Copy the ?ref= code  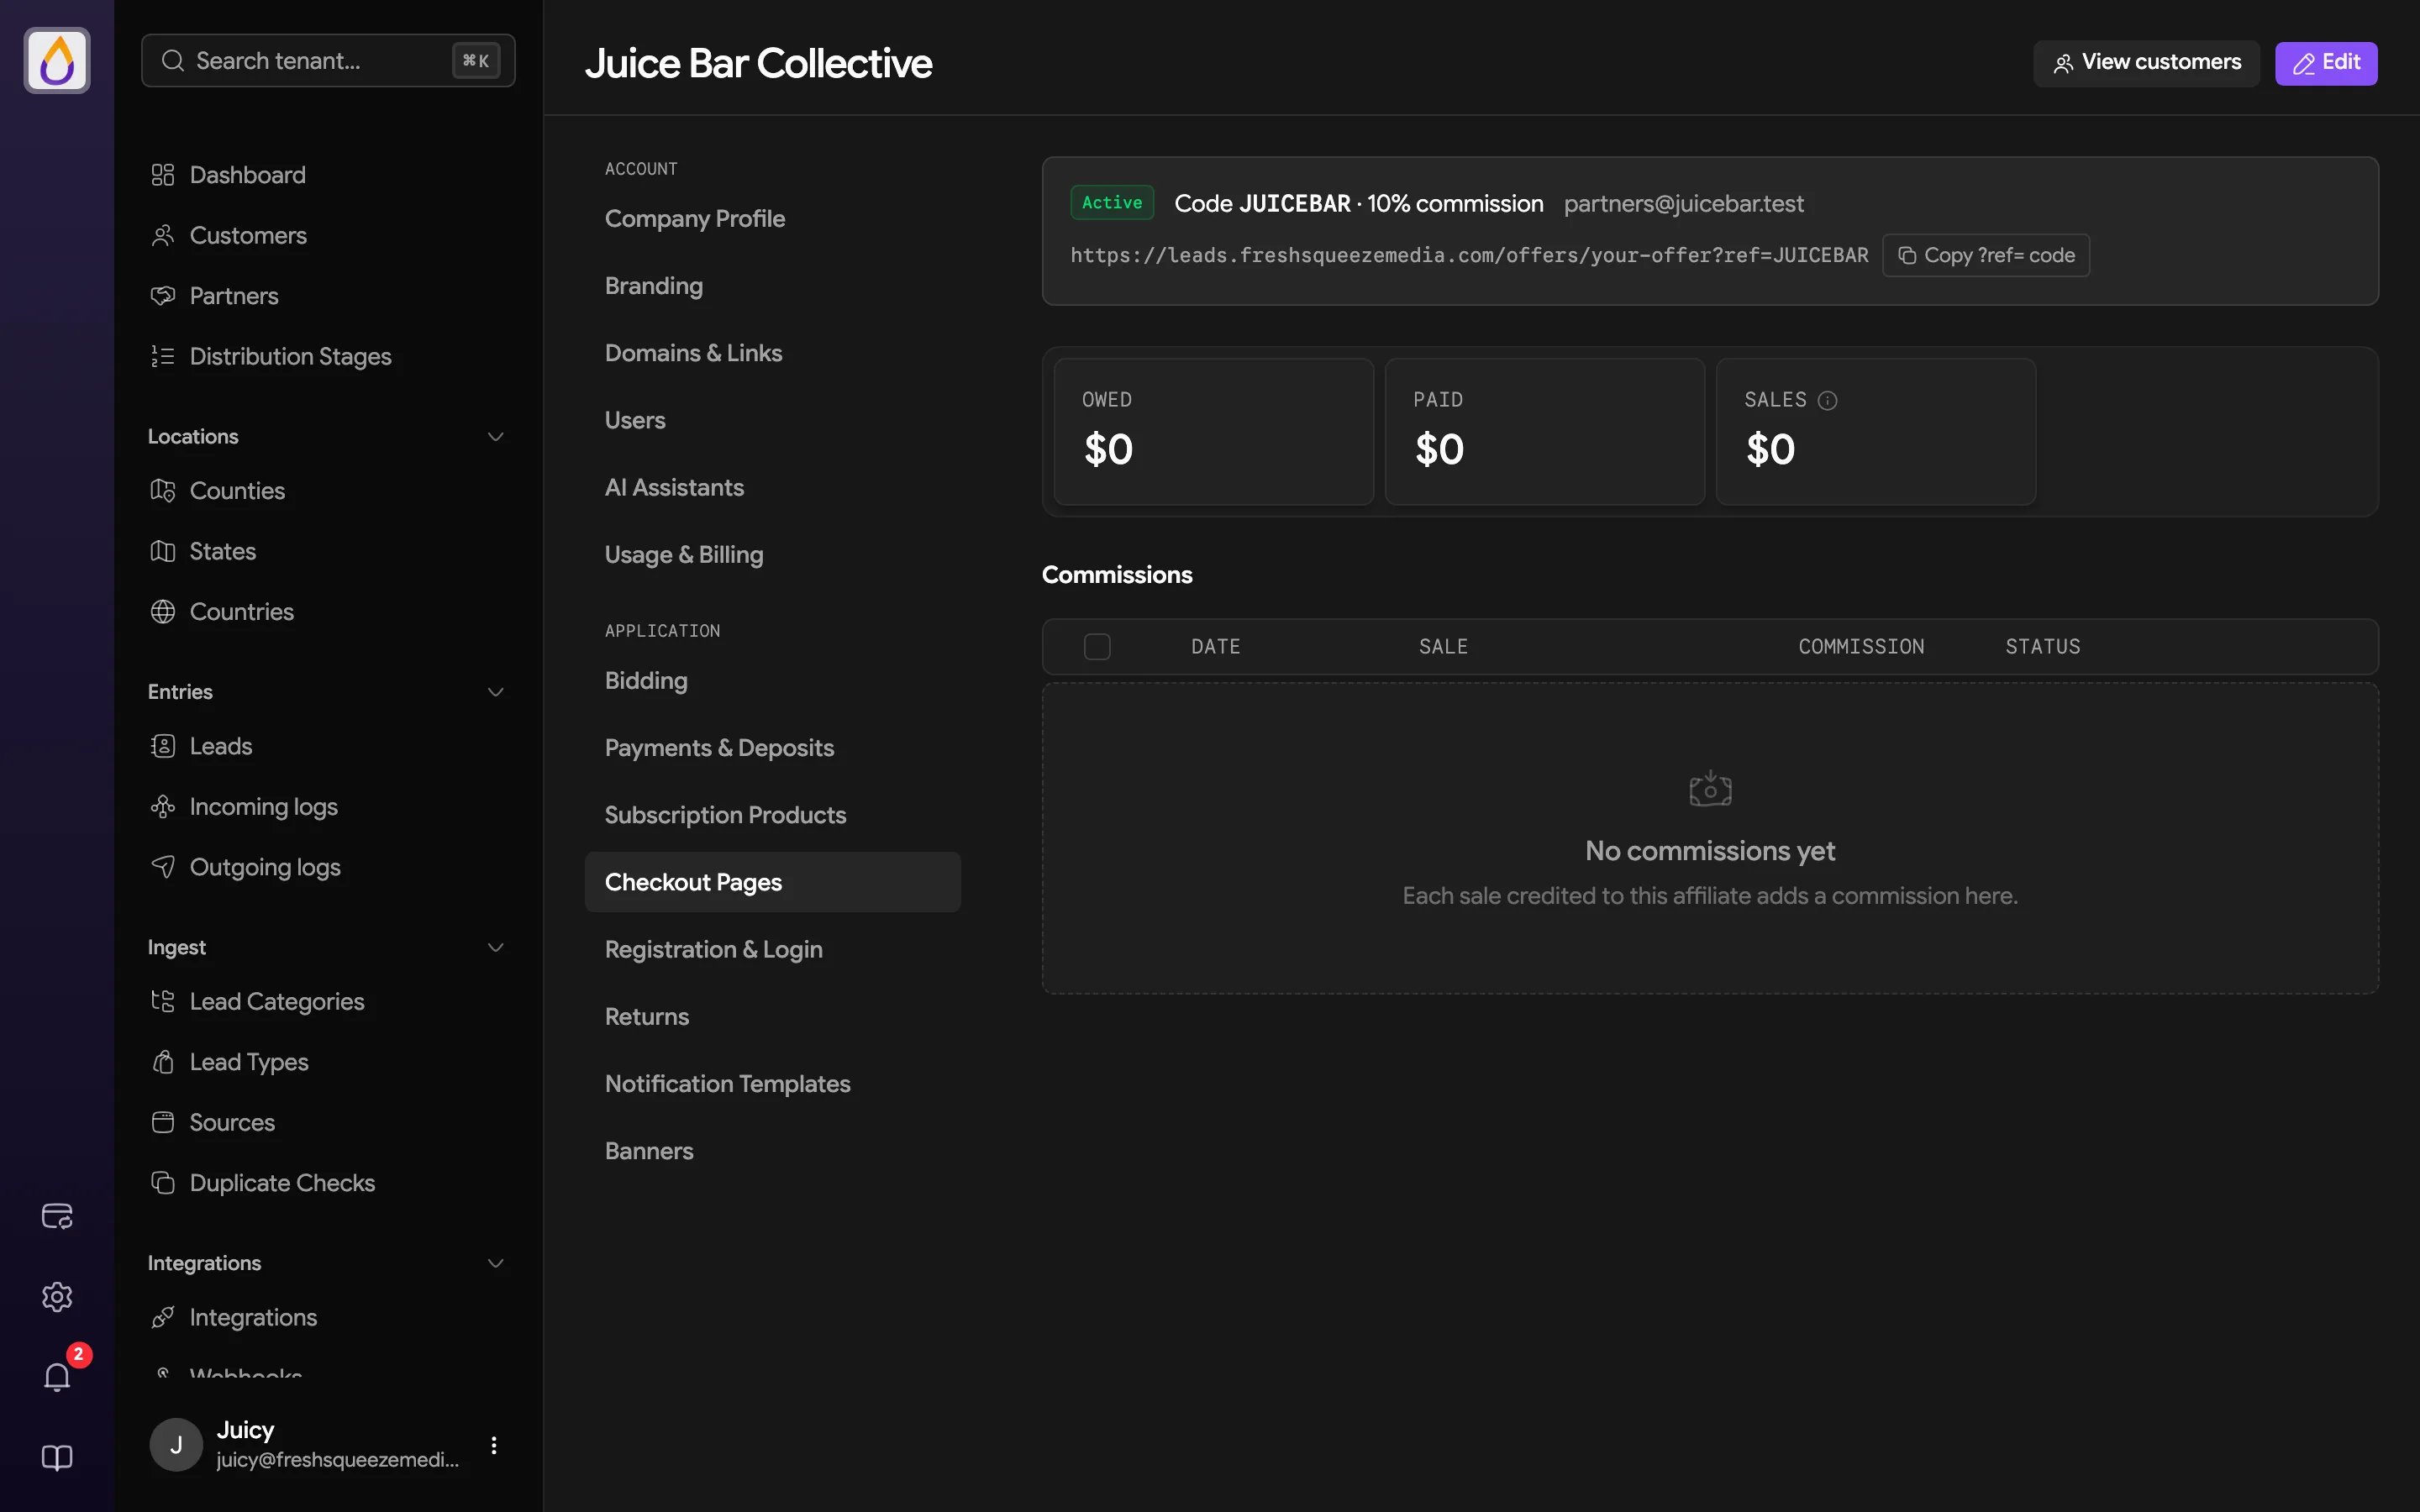click(x=1985, y=255)
